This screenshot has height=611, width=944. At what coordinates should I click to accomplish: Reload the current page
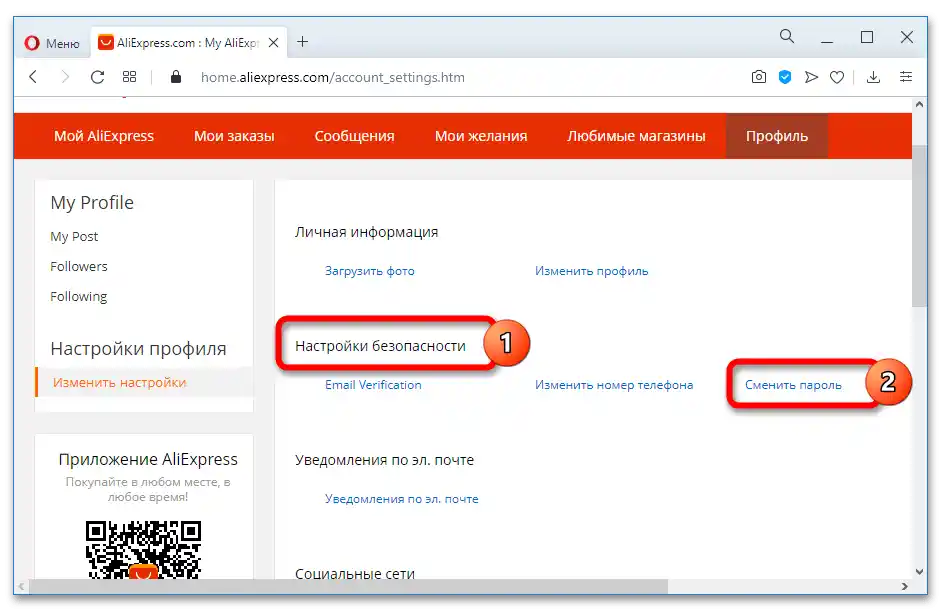(x=97, y=77)
